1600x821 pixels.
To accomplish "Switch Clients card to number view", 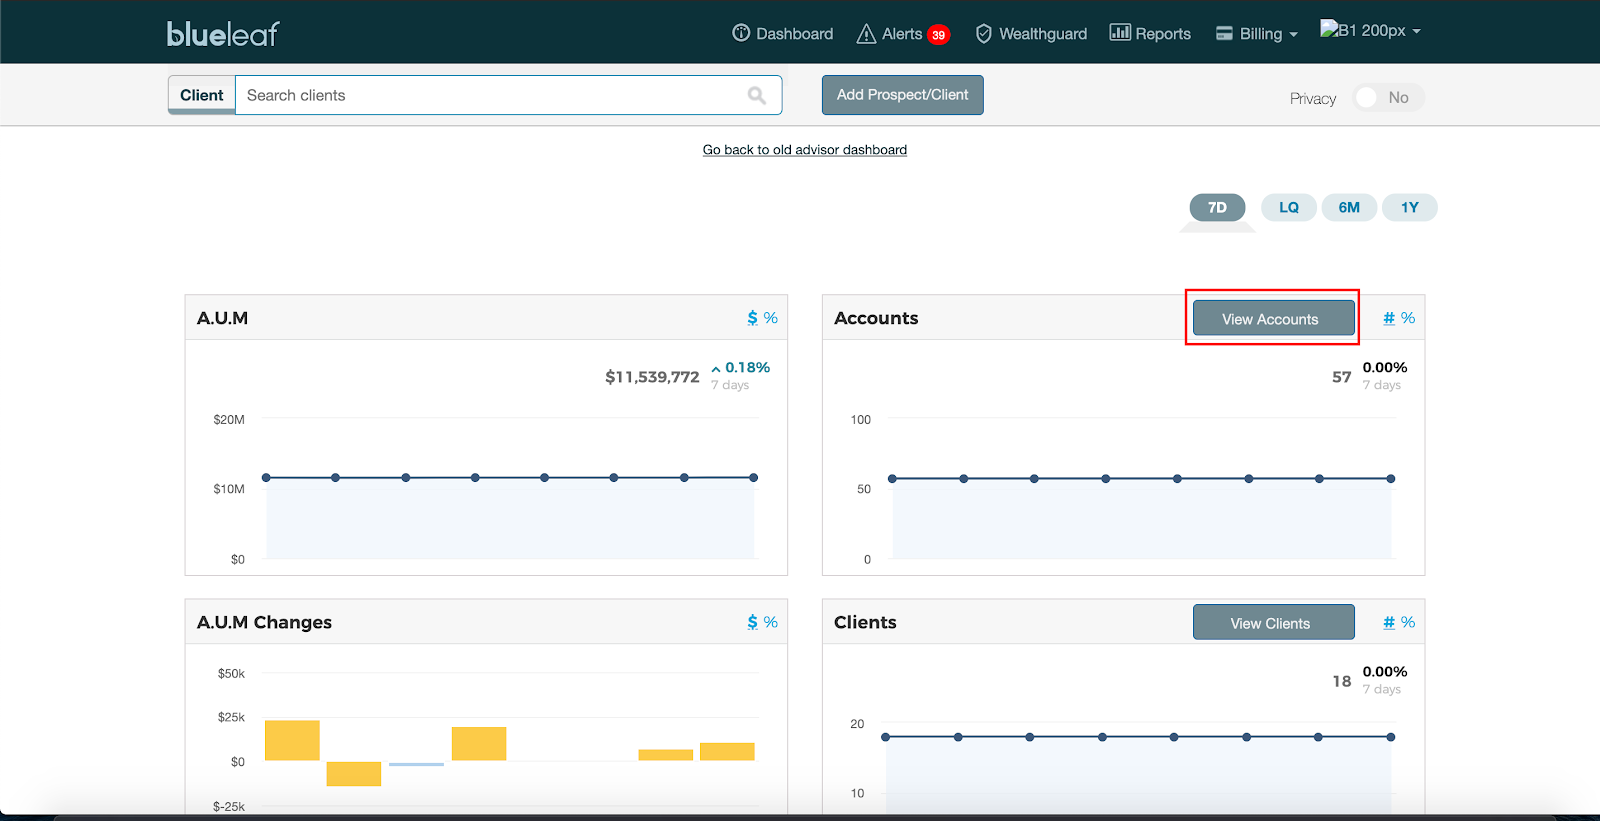I will [1389, 622].
